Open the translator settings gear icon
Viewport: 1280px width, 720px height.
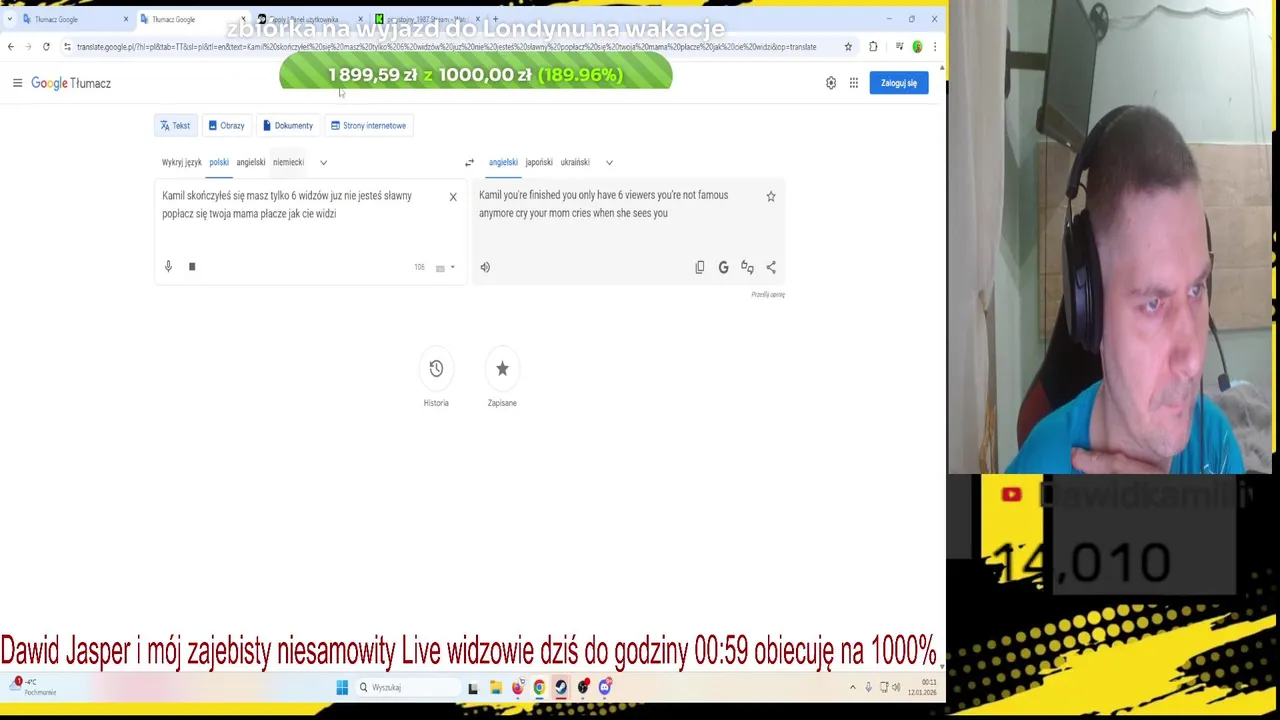click(830, 83)
